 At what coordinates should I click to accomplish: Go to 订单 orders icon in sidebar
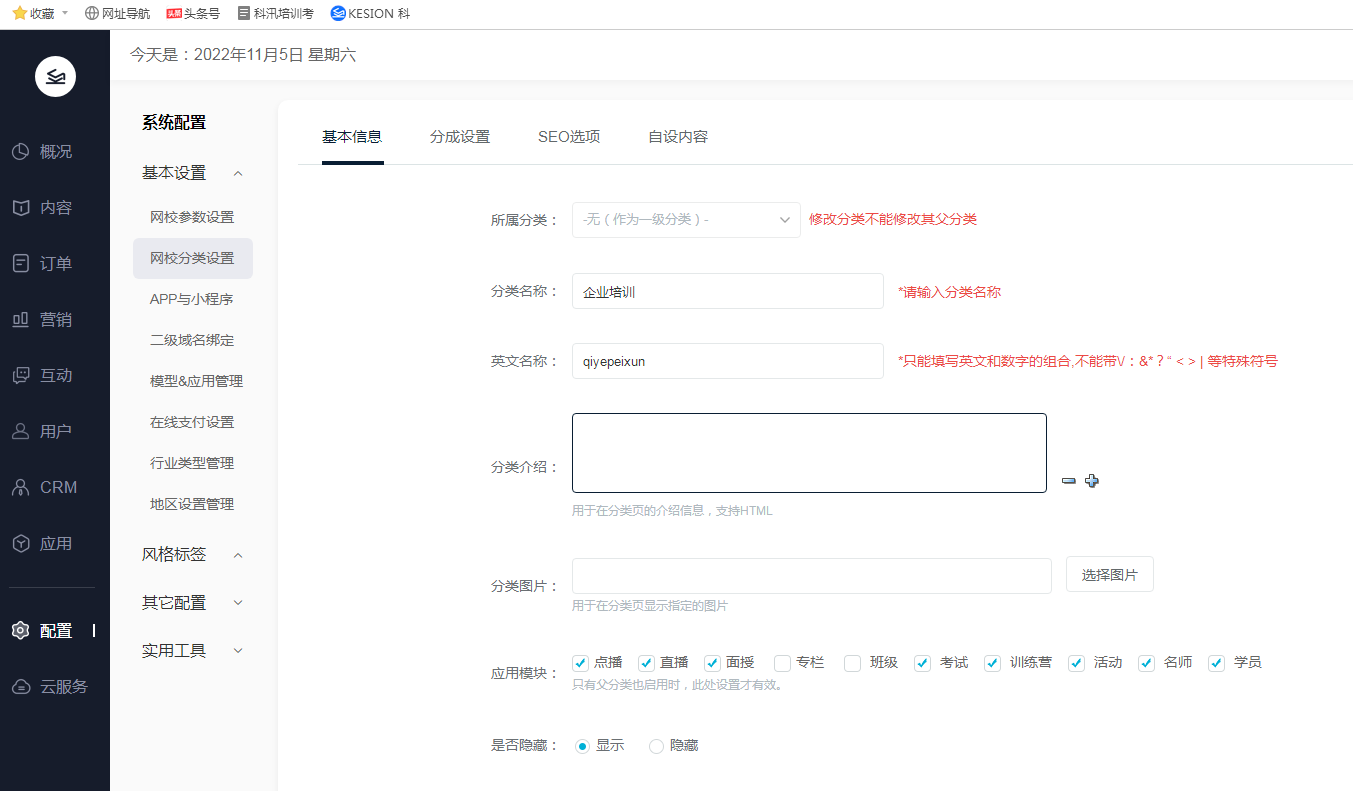[20, 264]
